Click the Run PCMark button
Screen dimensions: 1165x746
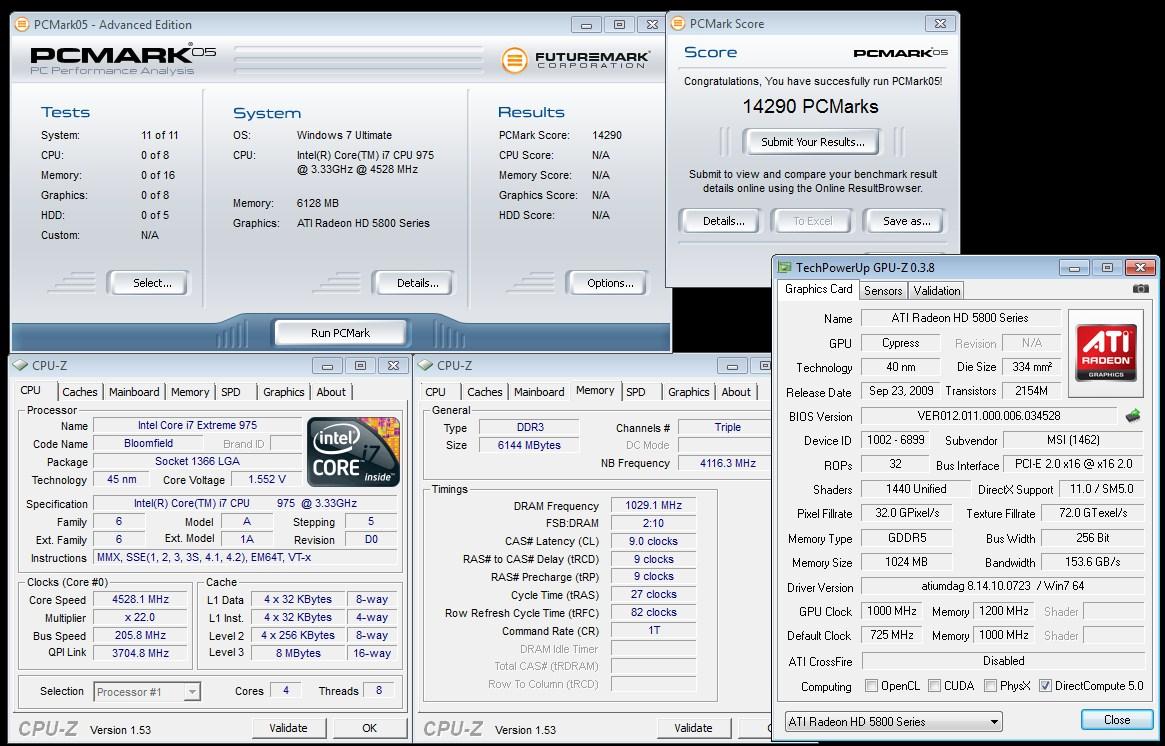[340, 333]
